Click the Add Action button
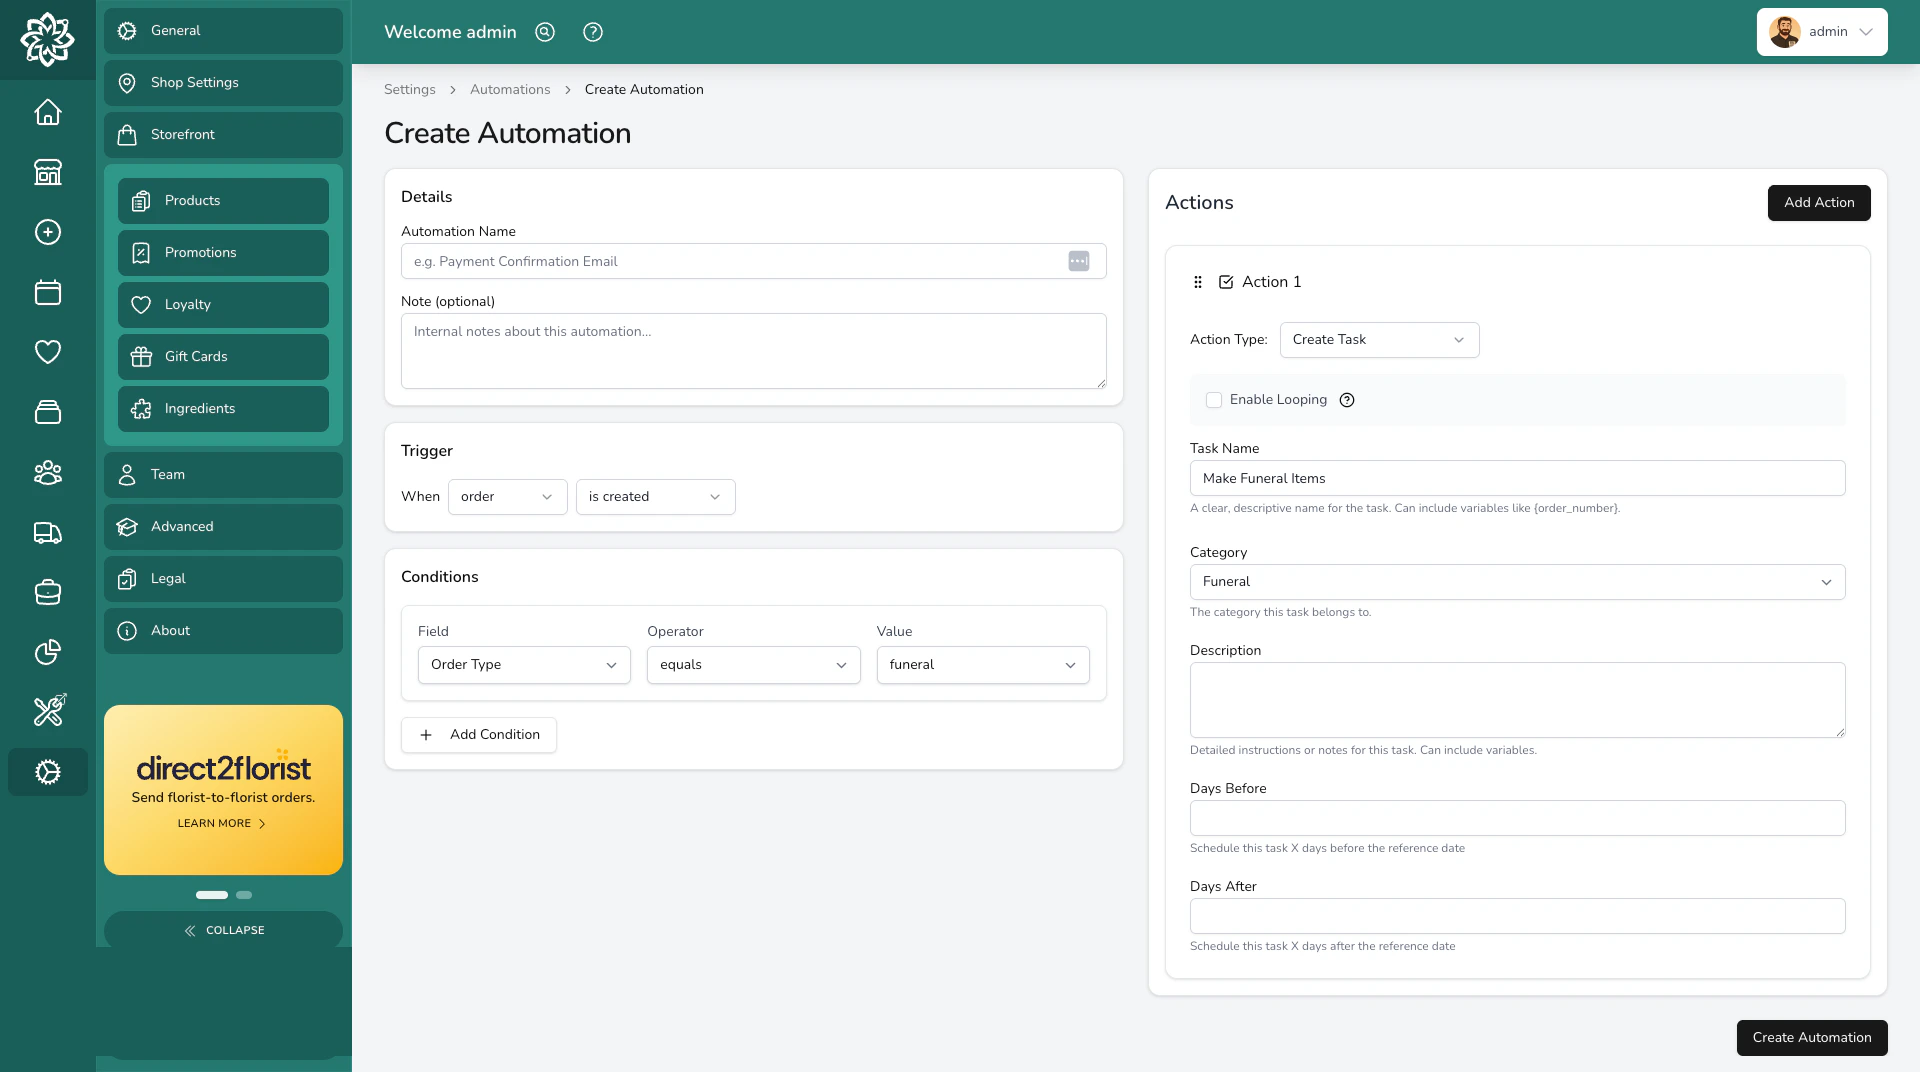Image resolution: width=1920 pixels, height=1072 pixels. (1818, 203)
